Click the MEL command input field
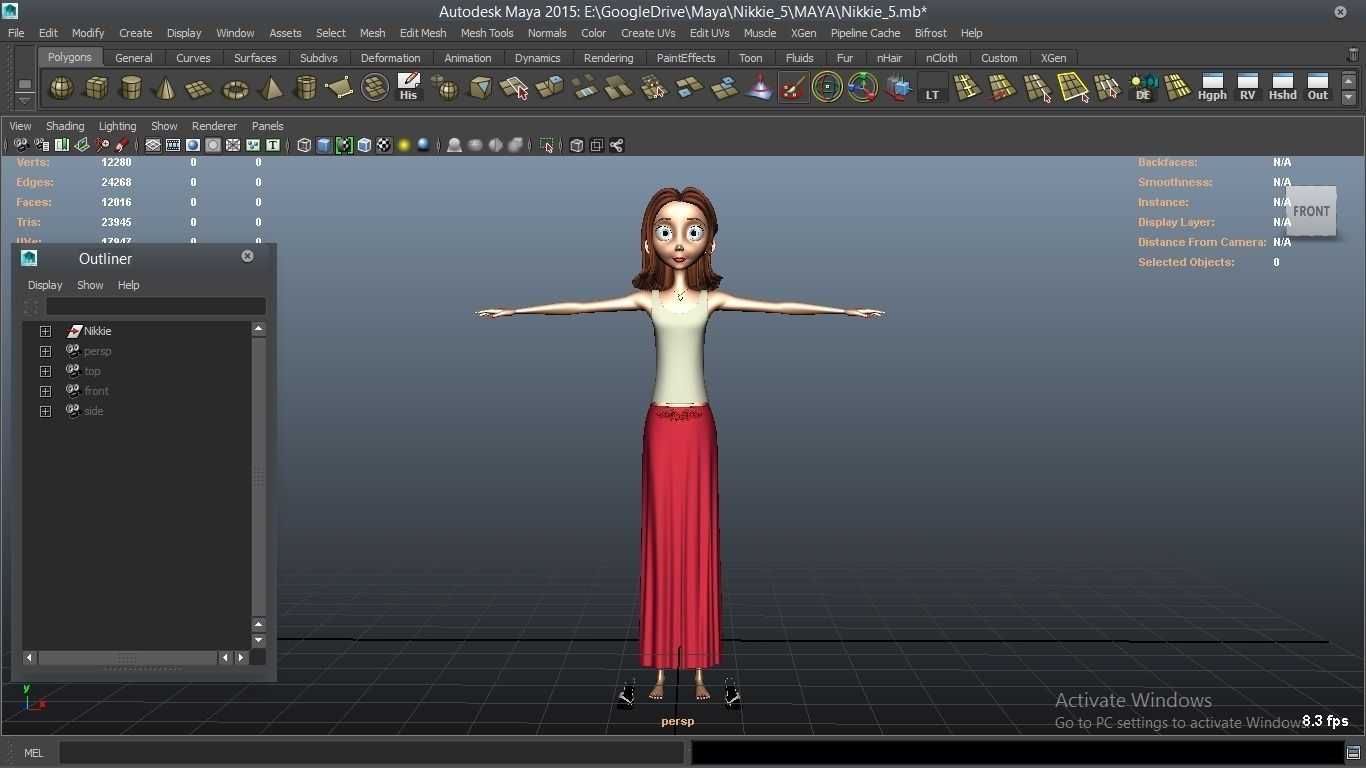The image size is (1366, 768). pyautogui.click(x=371, y=753)
